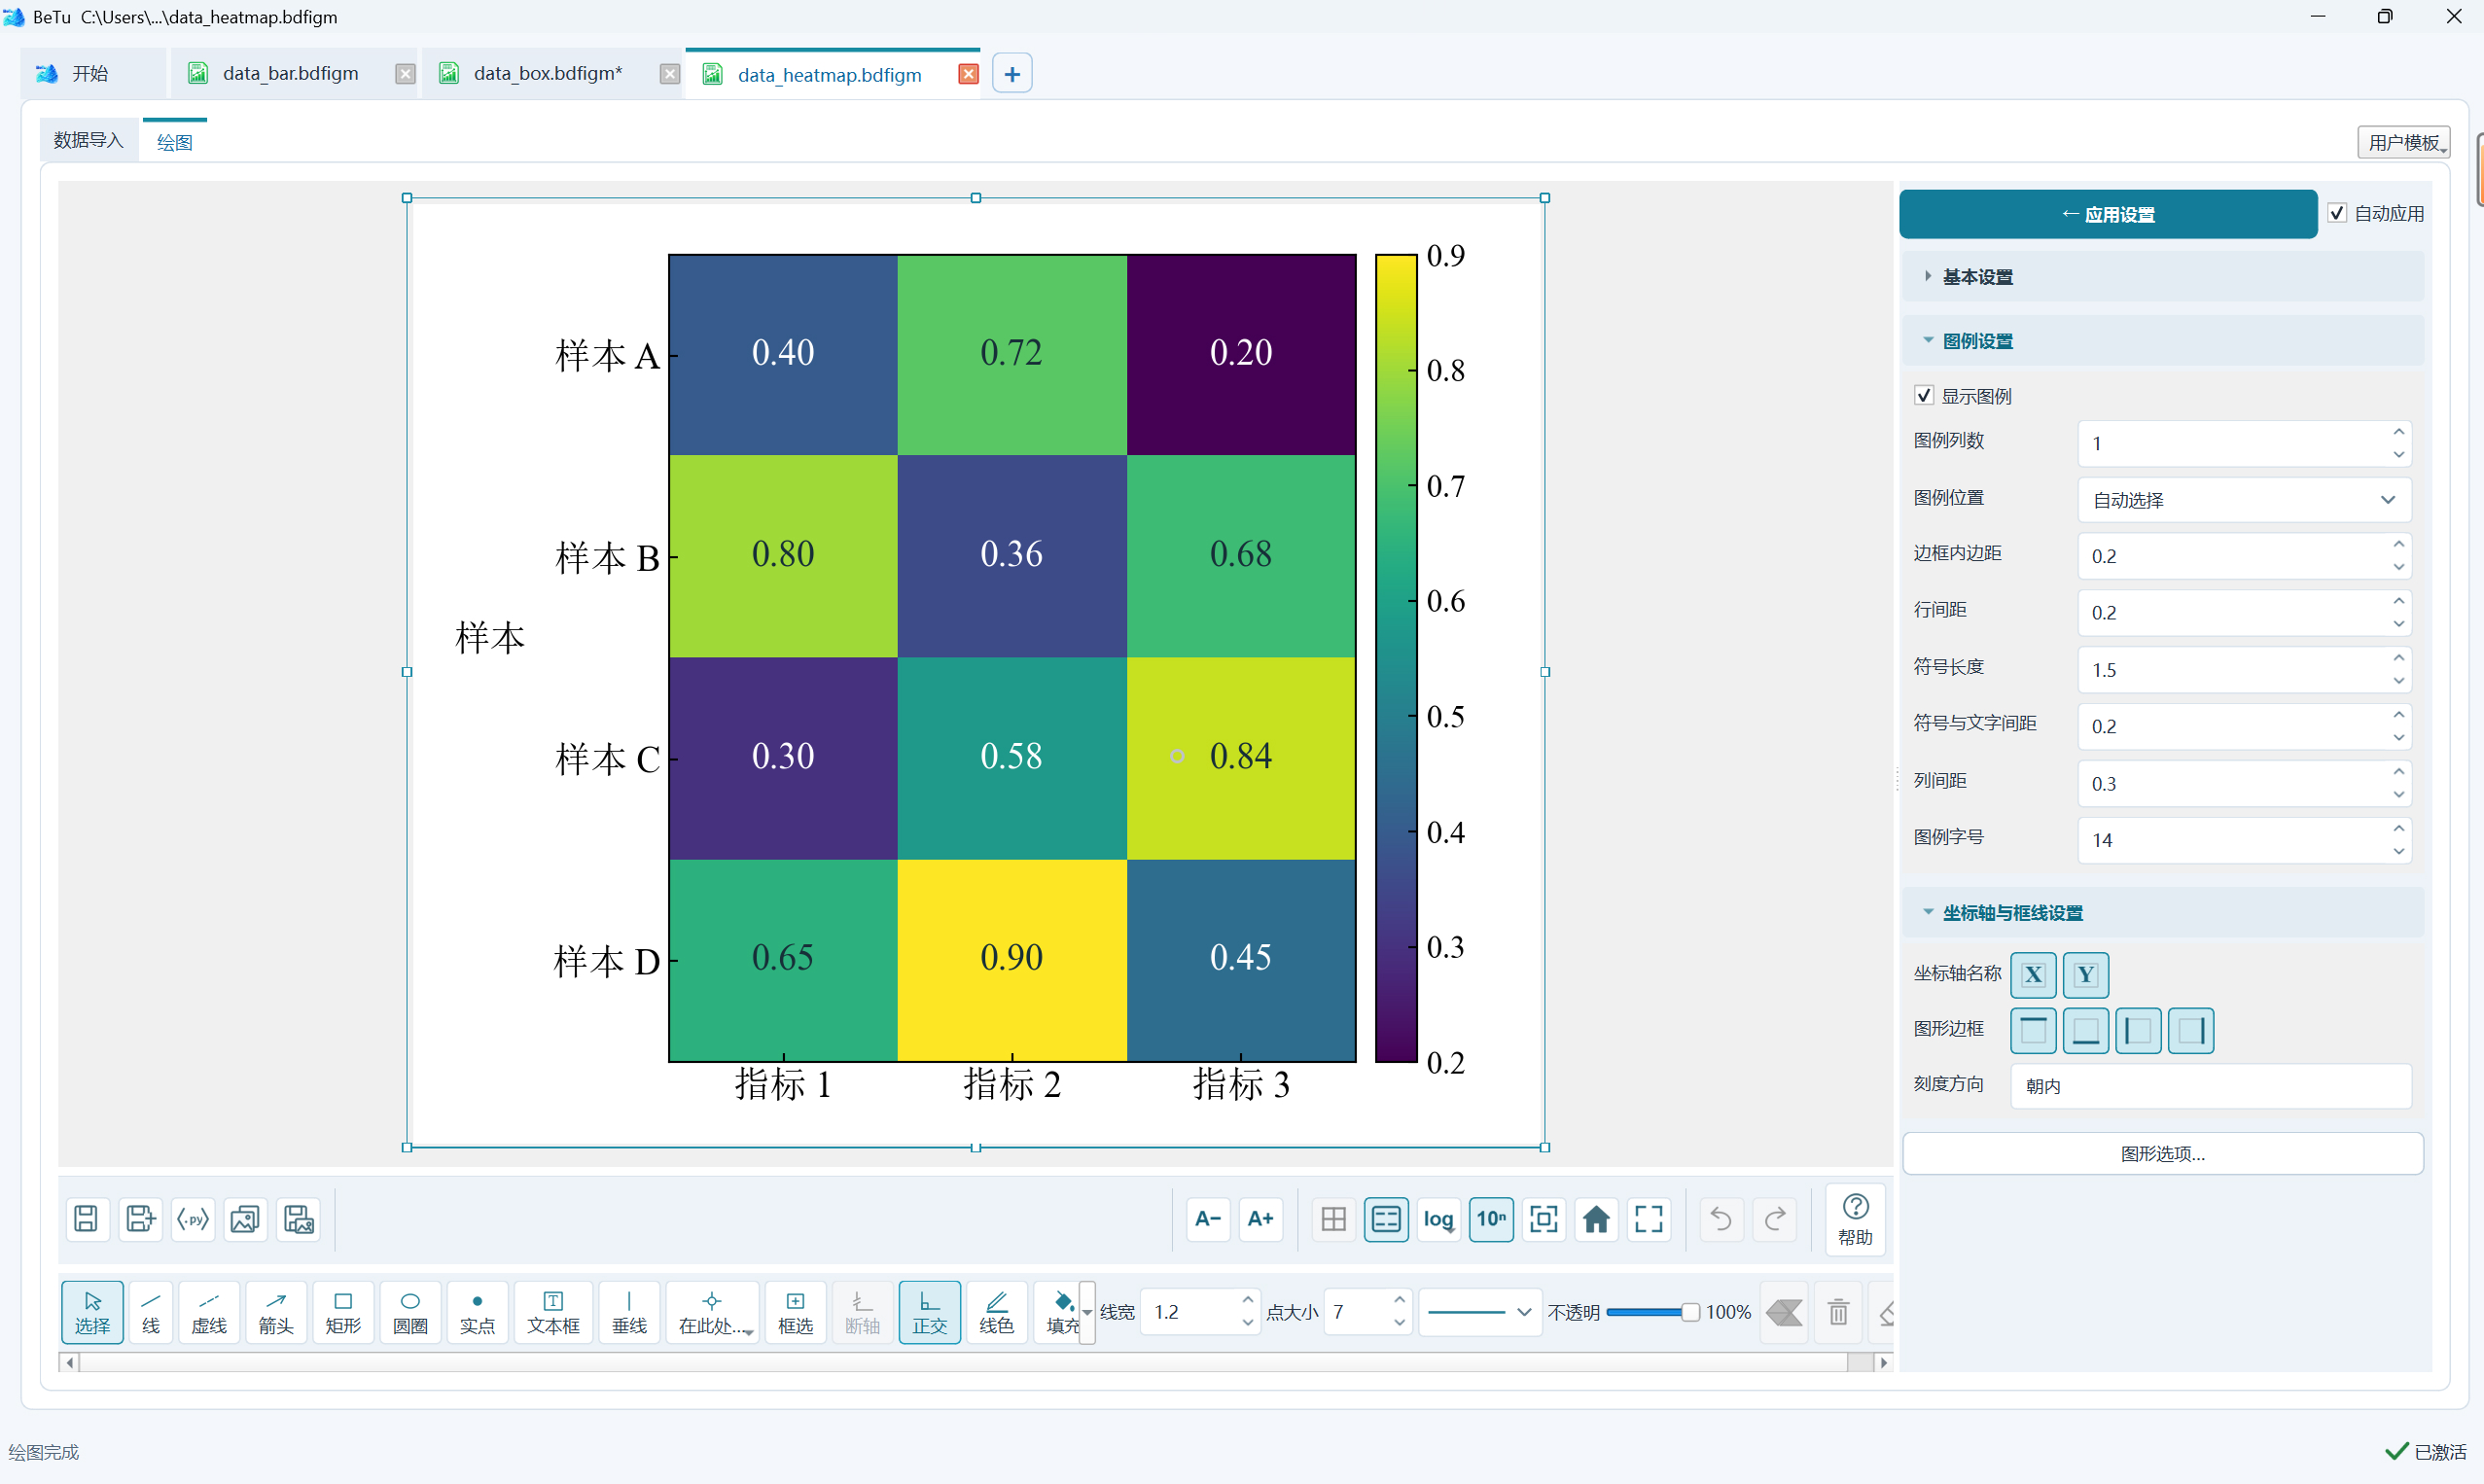The width and height of the screenshot is (2484, 1484).
Task: Click the trash delete icon
Action: (x=1838, y=1312)
